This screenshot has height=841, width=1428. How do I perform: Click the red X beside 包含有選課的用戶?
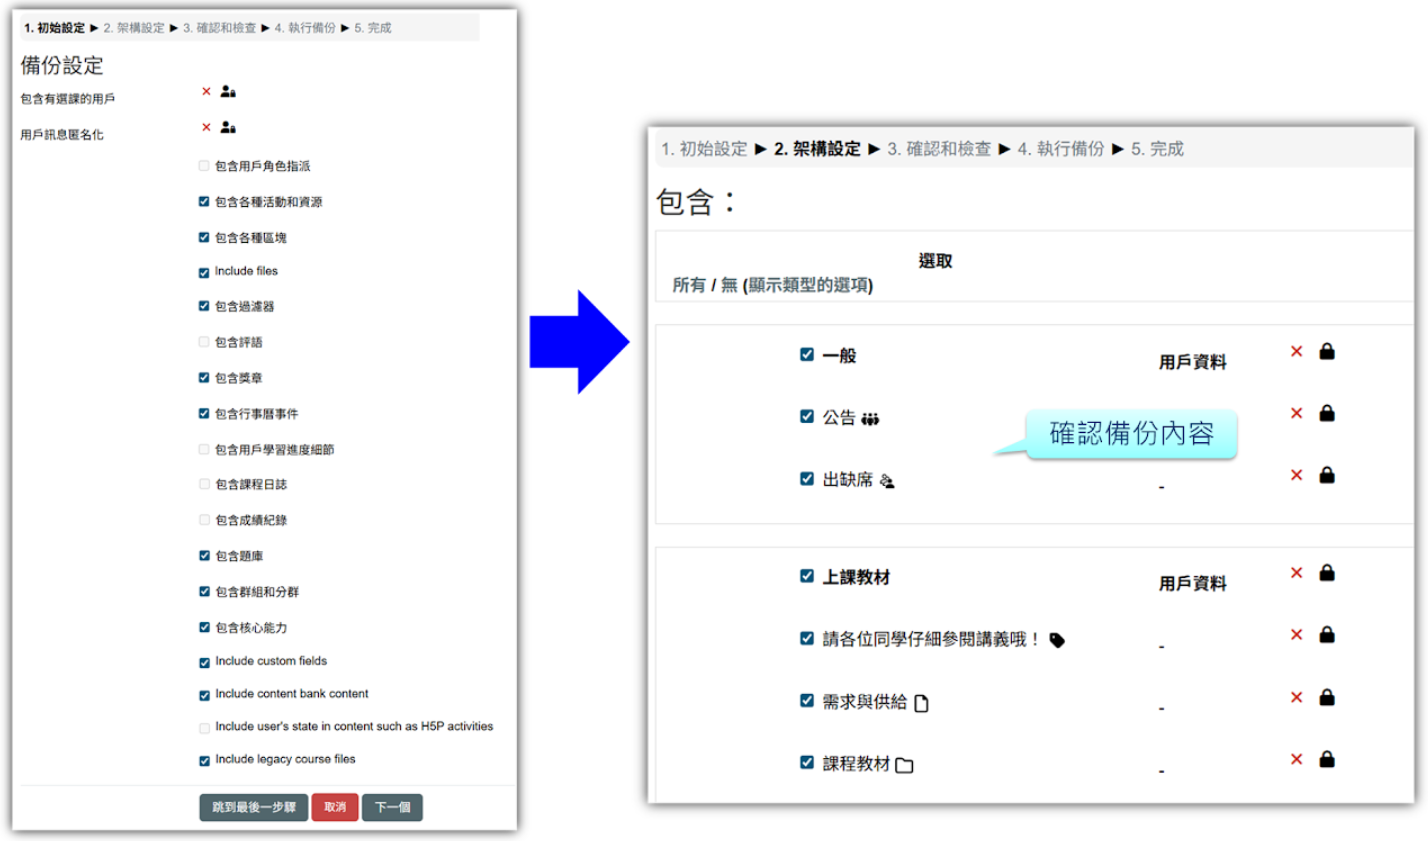click(x=207, y=91)
